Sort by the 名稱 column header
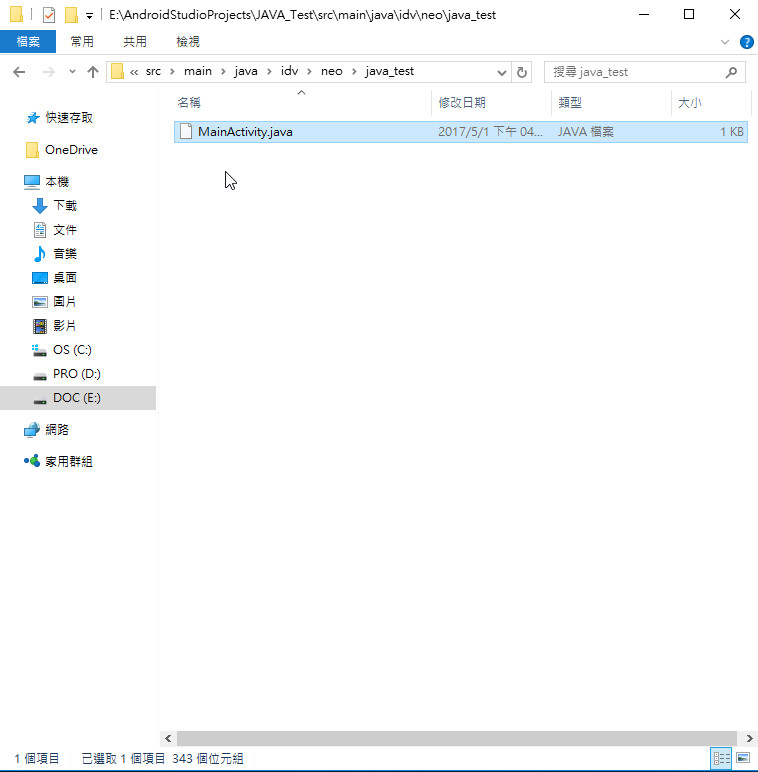758x772 pixels. click(189, 102)
